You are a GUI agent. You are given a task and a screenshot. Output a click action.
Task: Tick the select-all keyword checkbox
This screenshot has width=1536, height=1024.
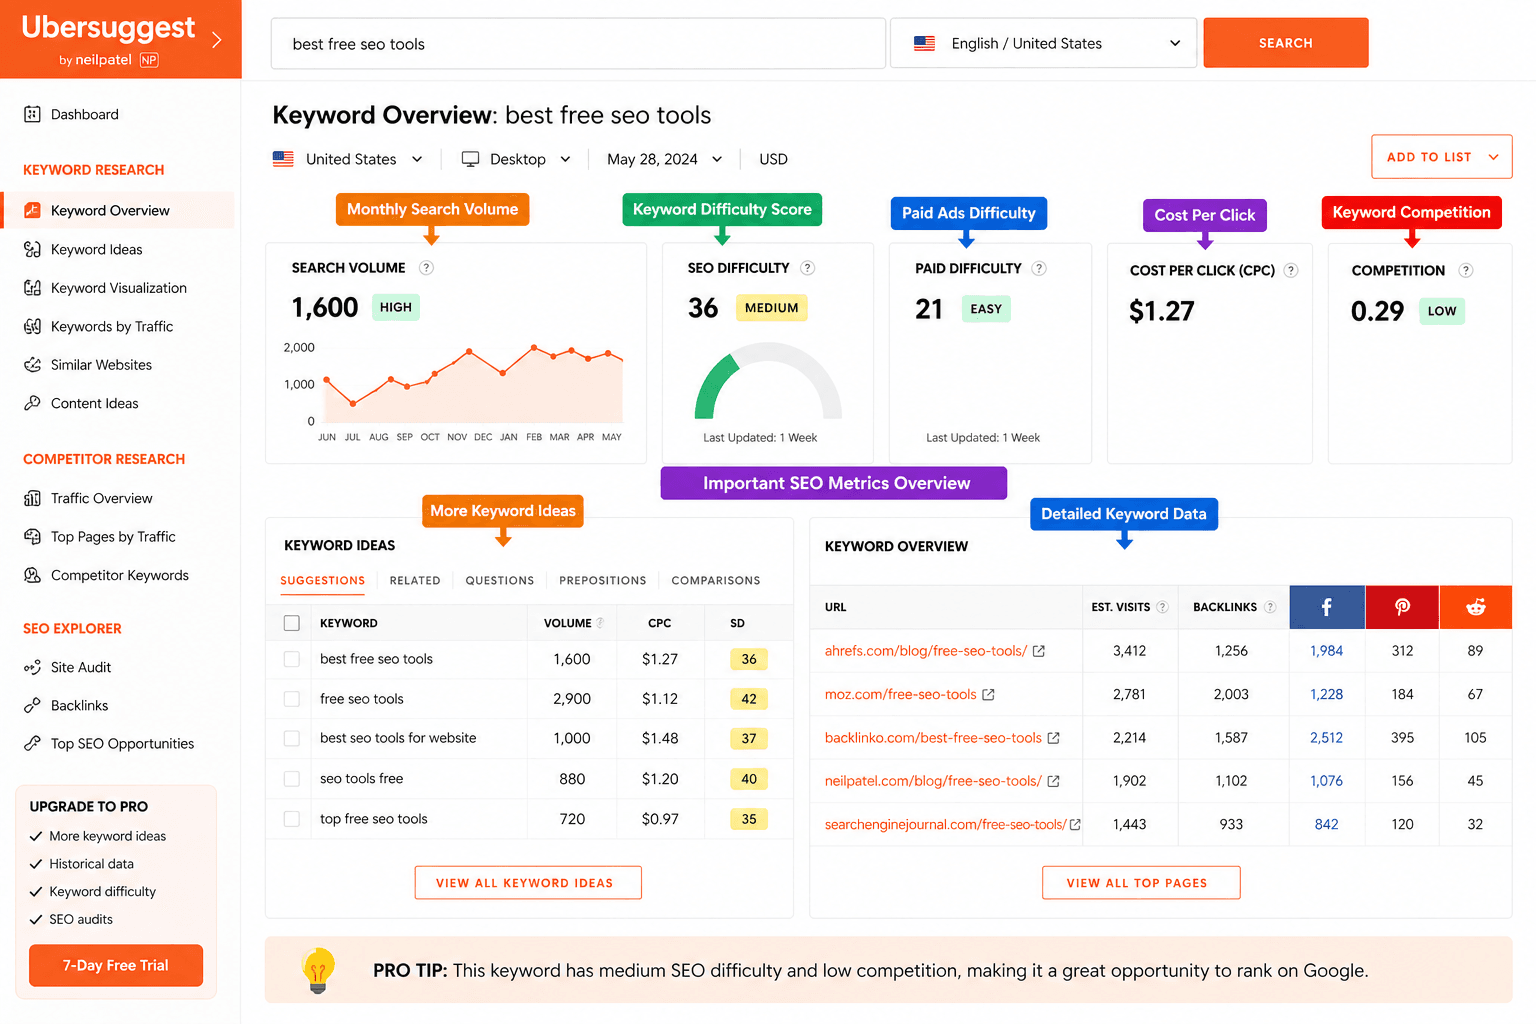[x=292, y=623]
